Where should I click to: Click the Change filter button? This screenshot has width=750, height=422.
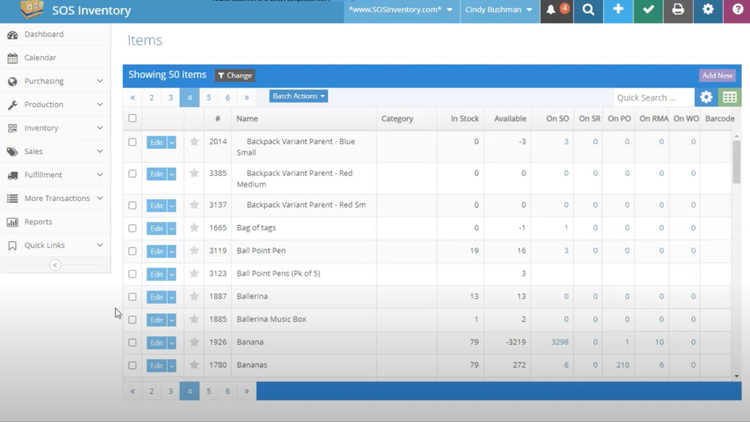coord(235,75)
